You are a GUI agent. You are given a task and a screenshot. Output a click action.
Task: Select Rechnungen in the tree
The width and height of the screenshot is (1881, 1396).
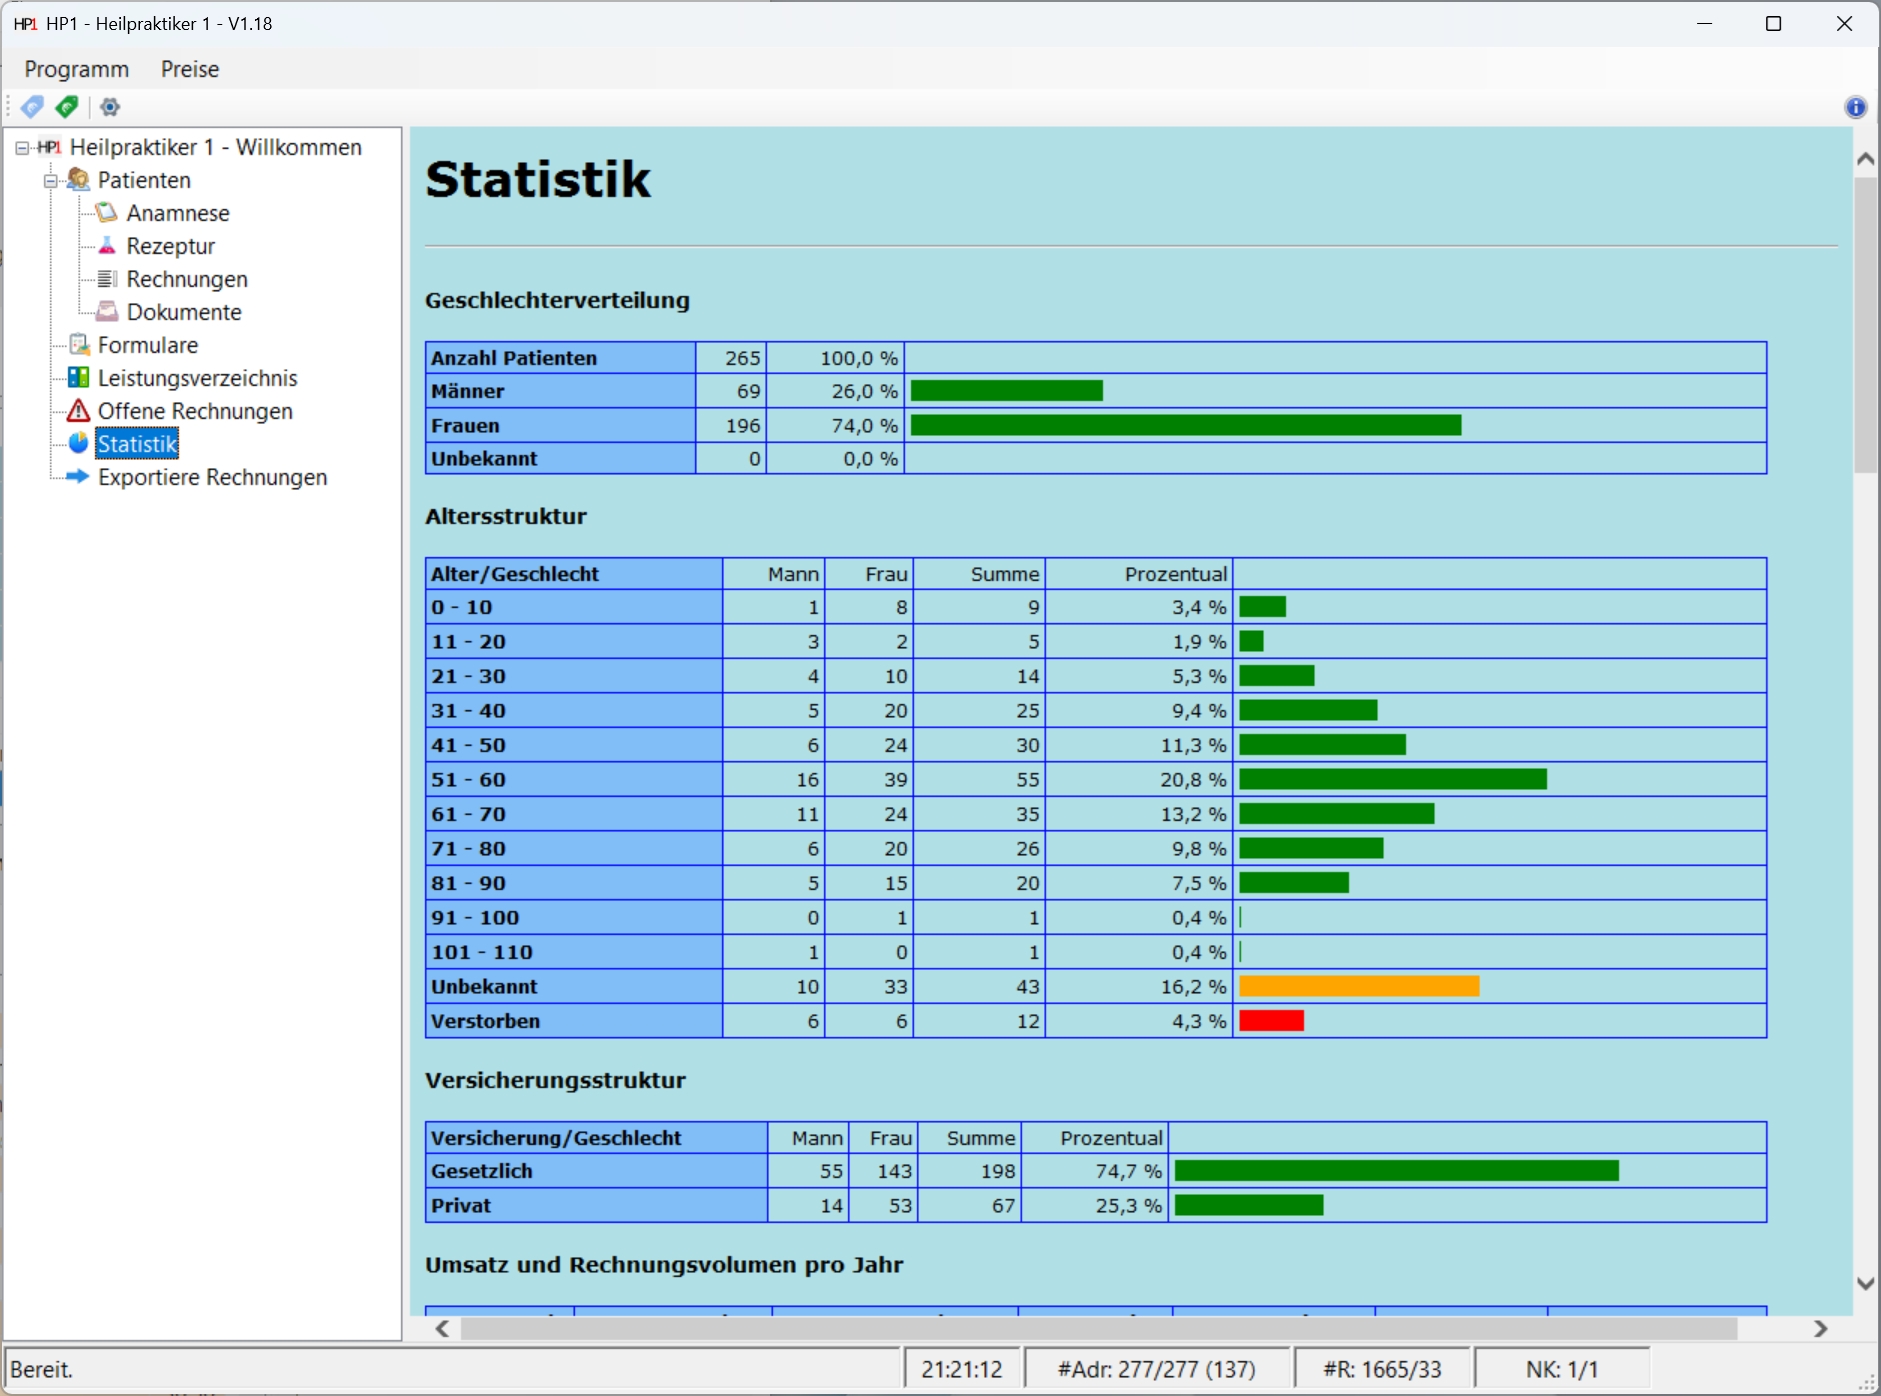click(187, 279)
